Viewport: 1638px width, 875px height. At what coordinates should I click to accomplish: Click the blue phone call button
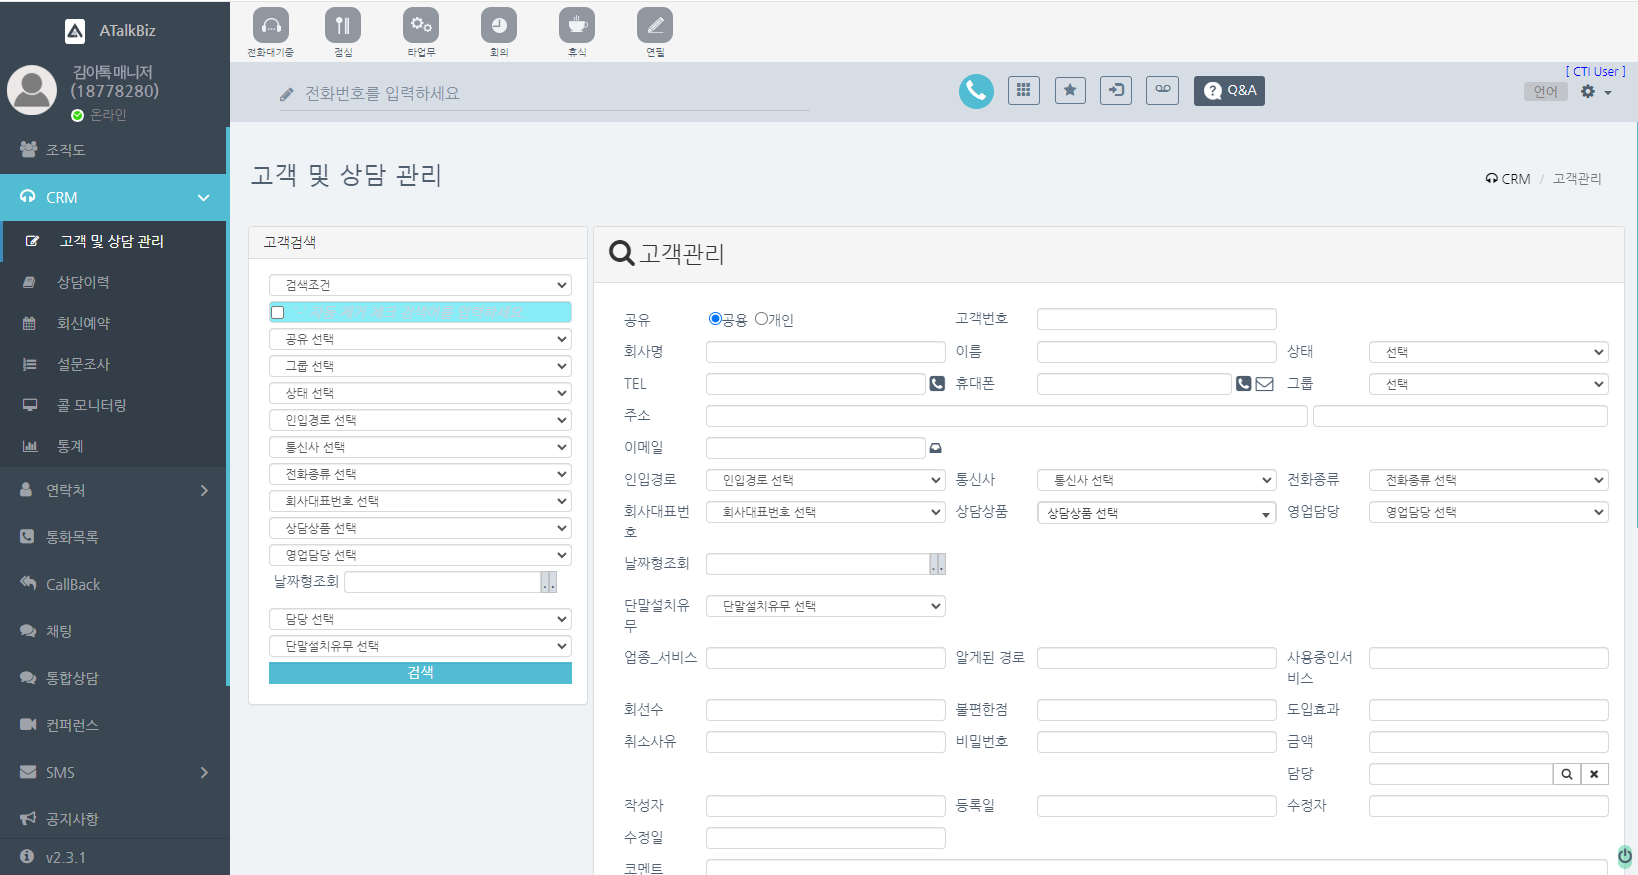pyautogui.click(x=976, y=91)
